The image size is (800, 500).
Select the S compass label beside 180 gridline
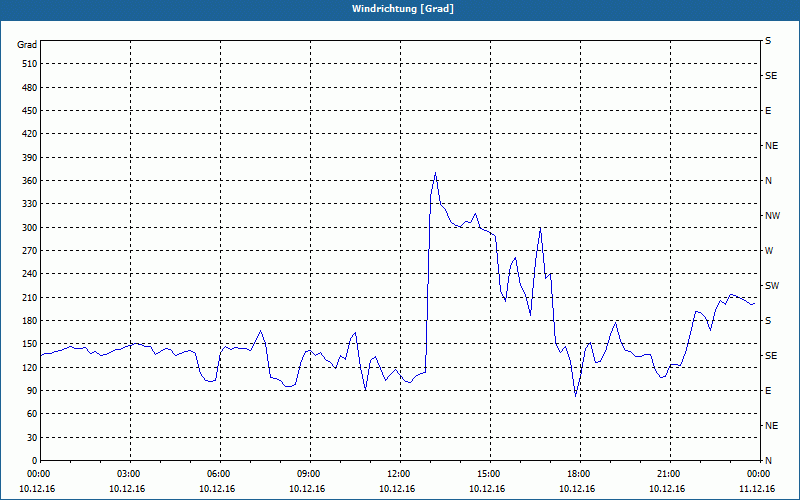[768, 320]
